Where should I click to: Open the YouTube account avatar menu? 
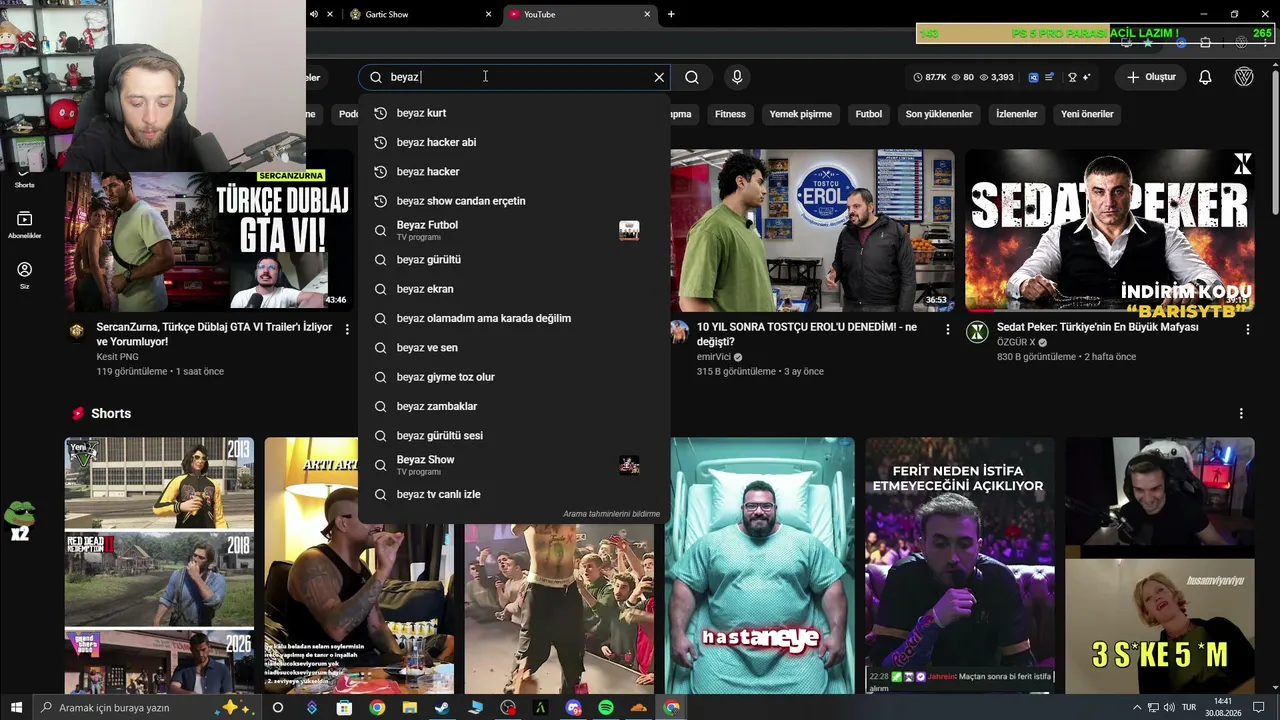pyautogui.click(x=1244, y=77)
